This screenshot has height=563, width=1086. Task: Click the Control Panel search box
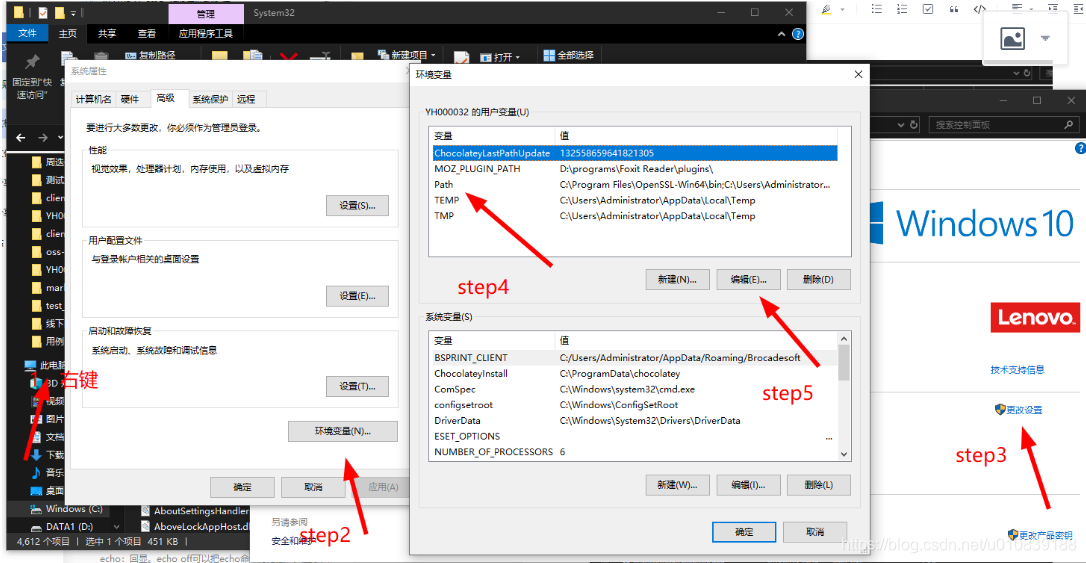1004,125
